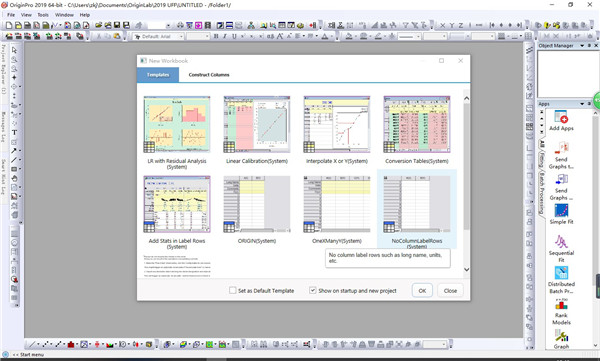The height and width of the screenshot is (361, 600).
Task: Select LR with Residual Analysis template
Action: pyautogui.click(x=177, y=133)
